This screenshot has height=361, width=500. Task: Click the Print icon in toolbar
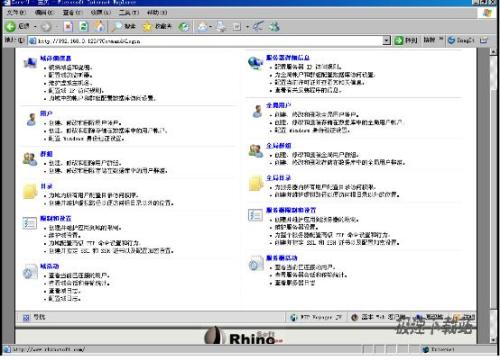pyautogui.click(x=221, y=26)
